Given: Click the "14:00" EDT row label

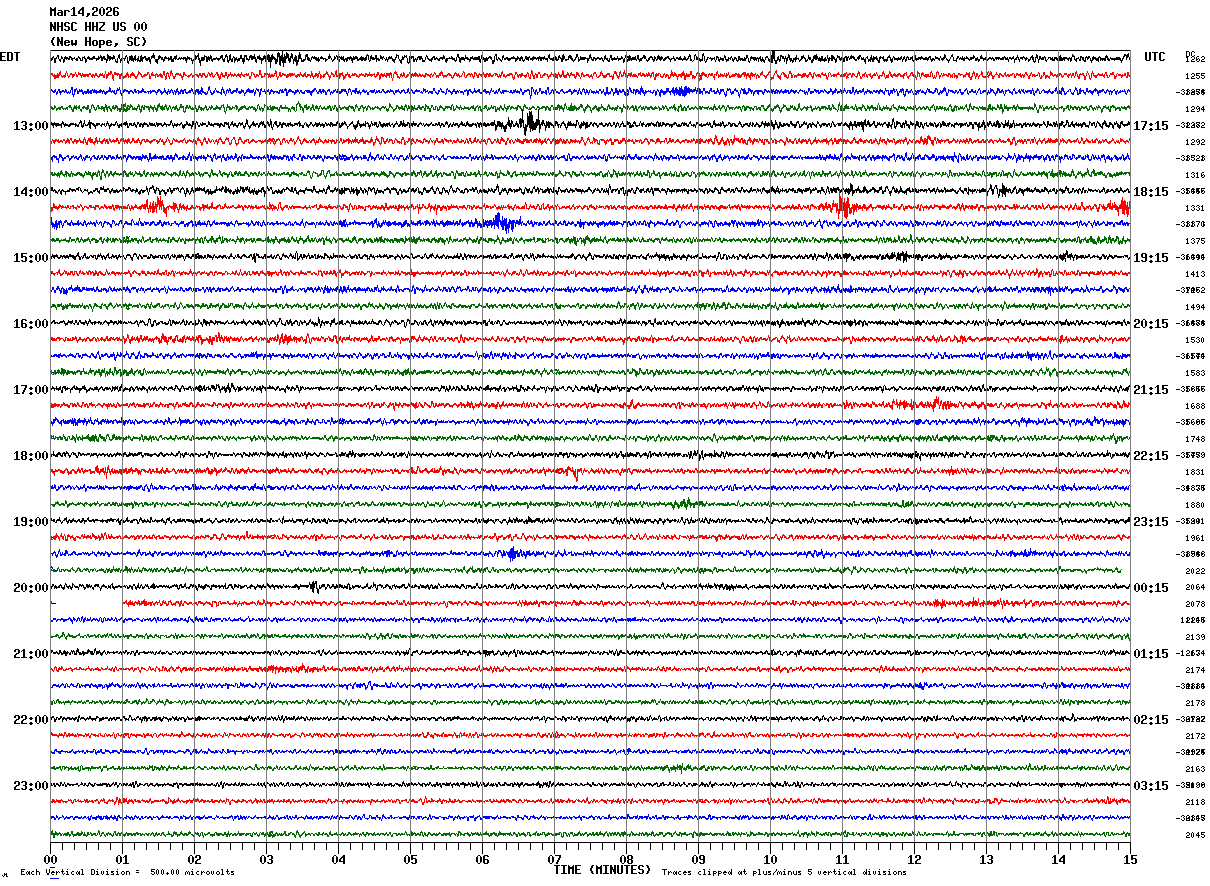Looking at the screenshot, I should 31,192.
